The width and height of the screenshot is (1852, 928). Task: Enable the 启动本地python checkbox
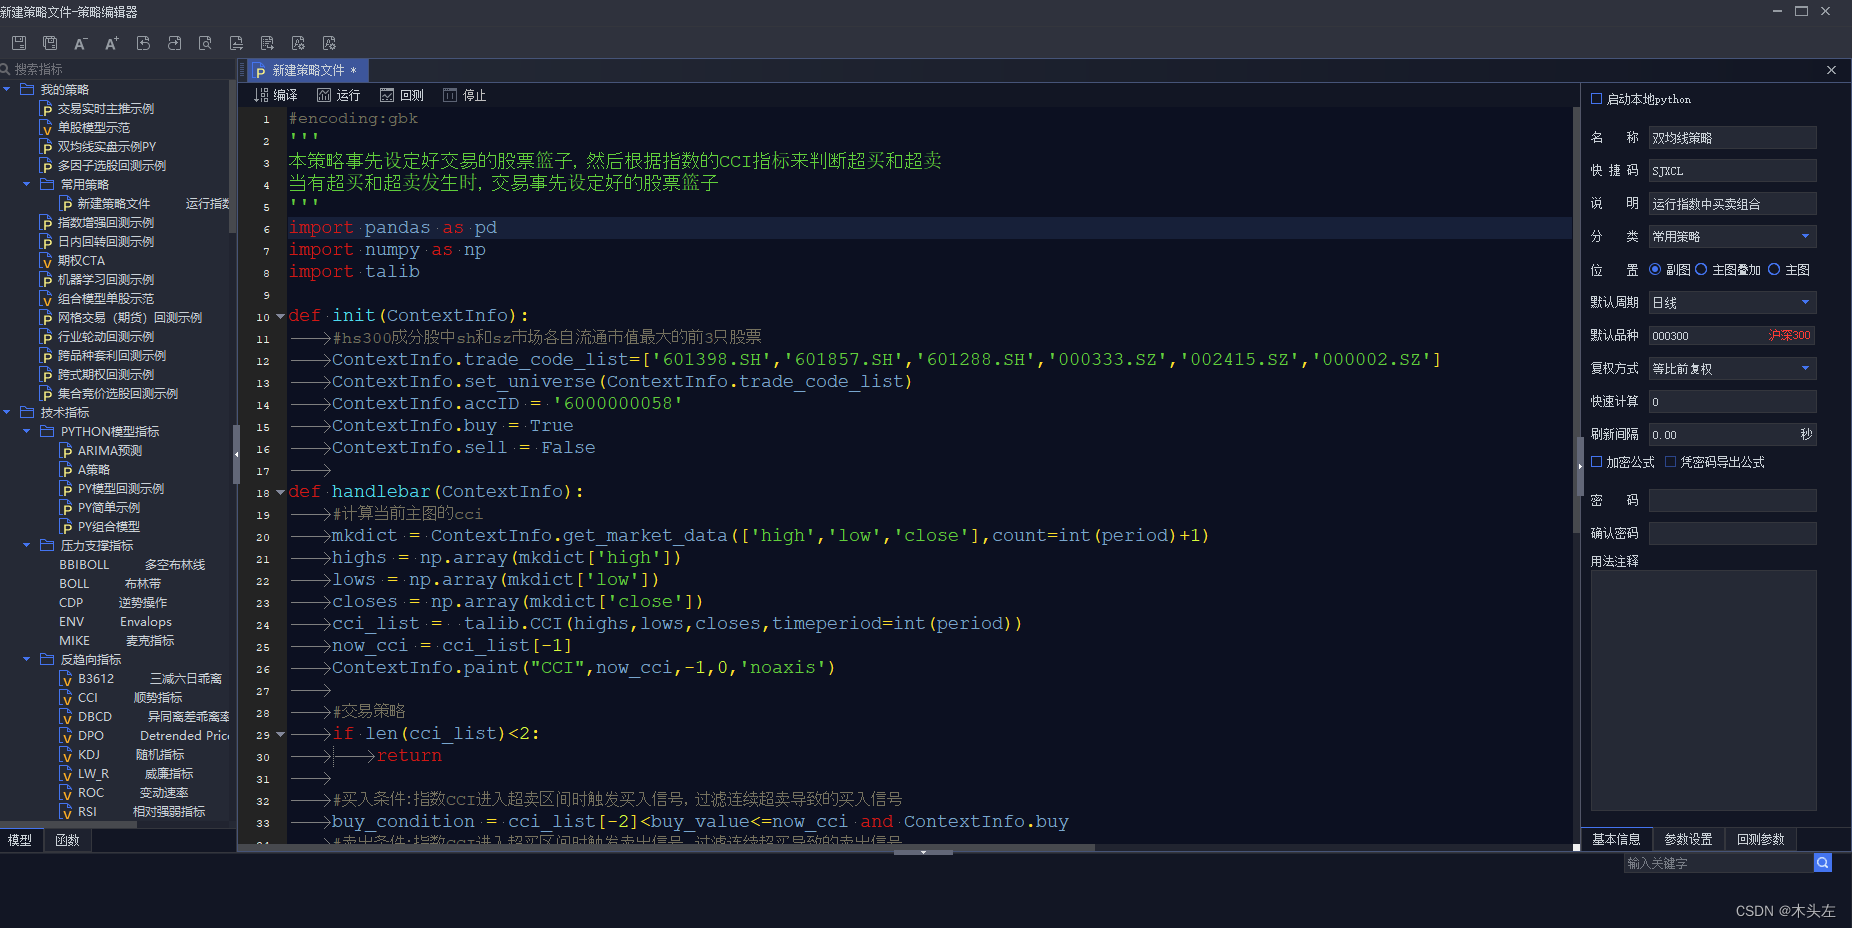[1597, 99]
